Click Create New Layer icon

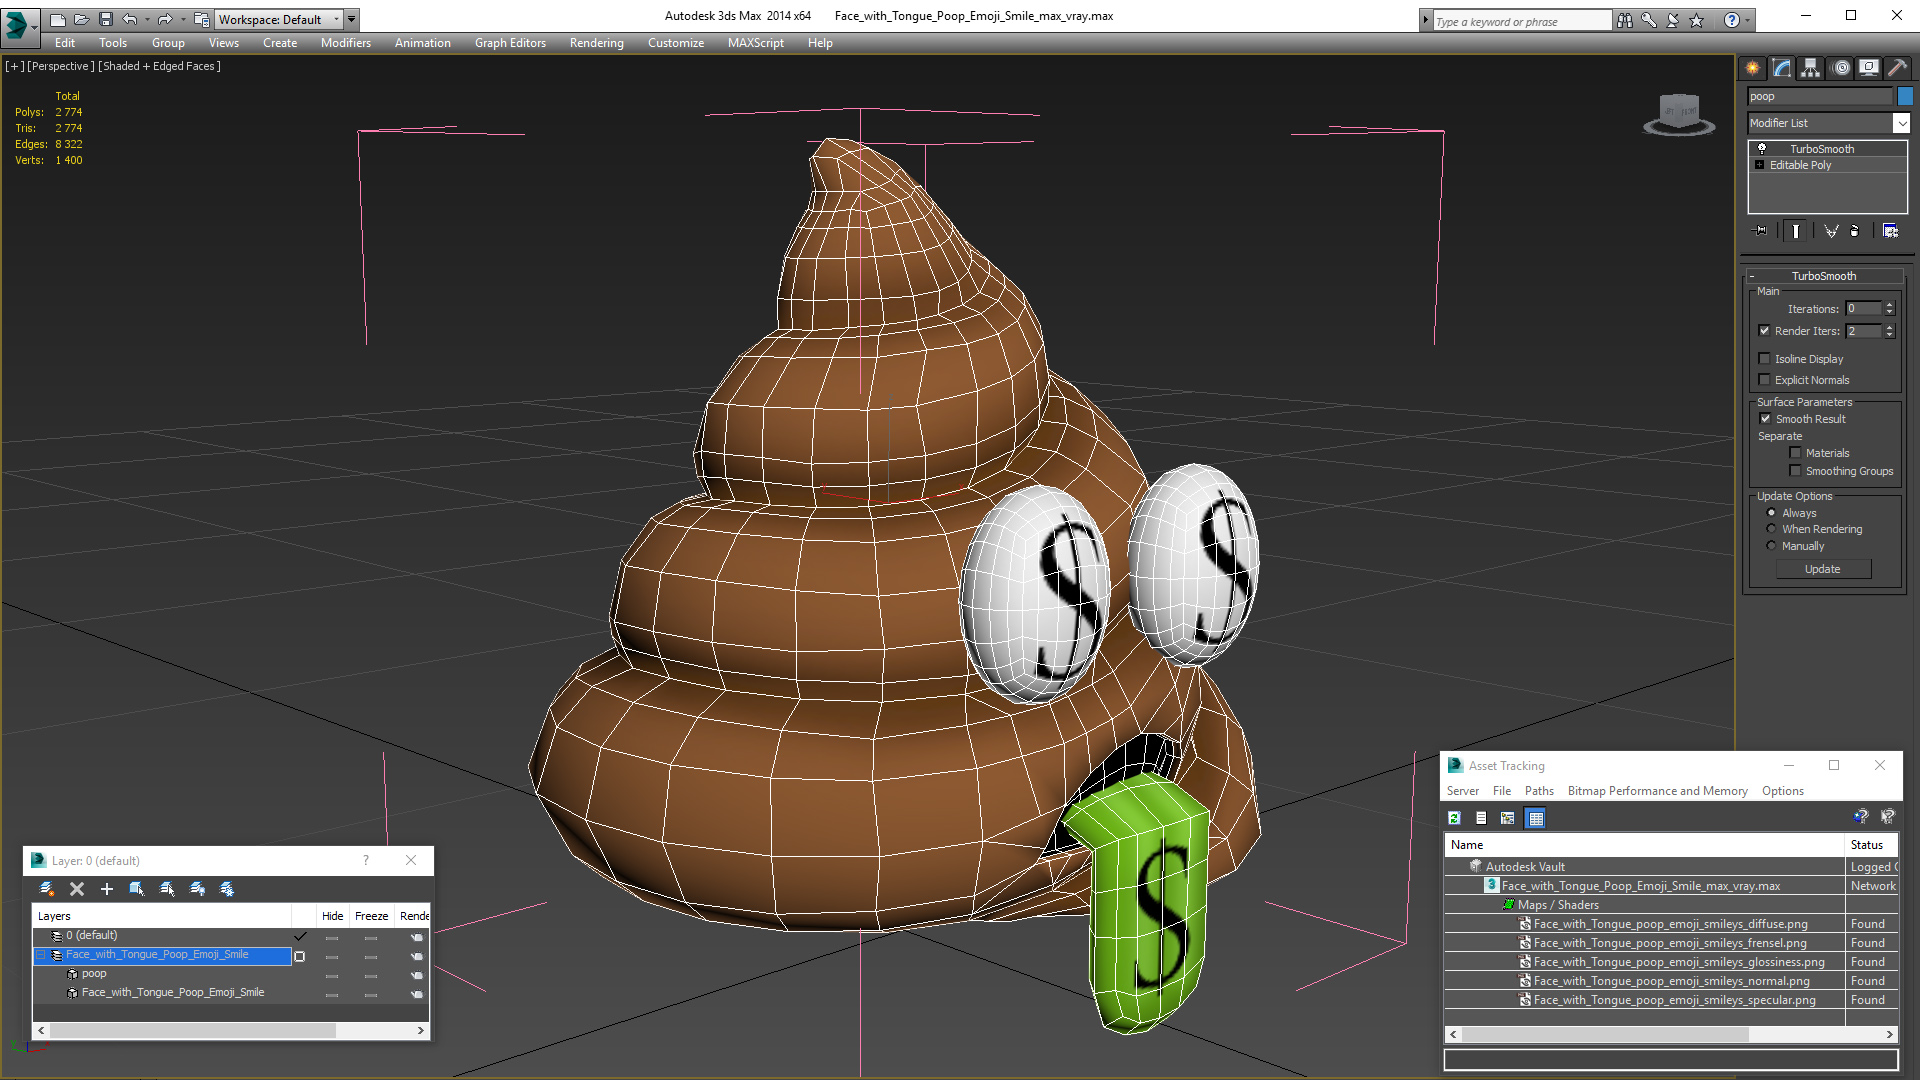(47, 889)
